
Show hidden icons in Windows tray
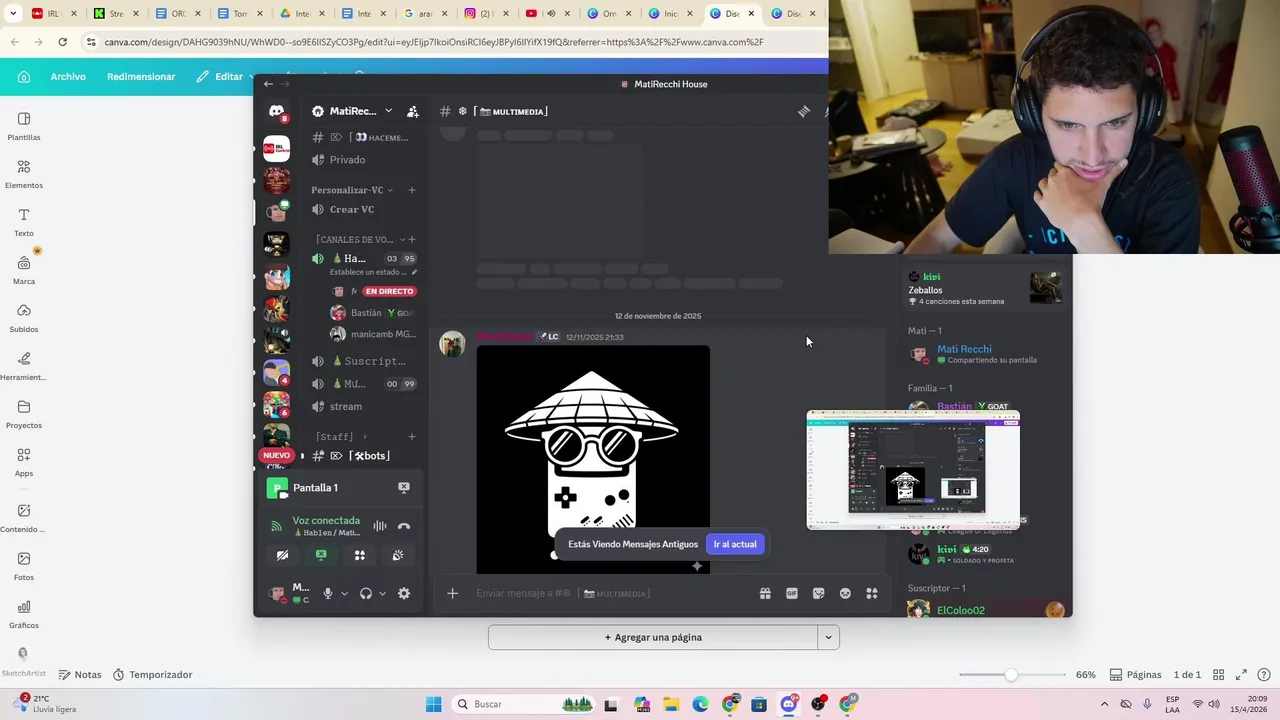(1104, 704)
